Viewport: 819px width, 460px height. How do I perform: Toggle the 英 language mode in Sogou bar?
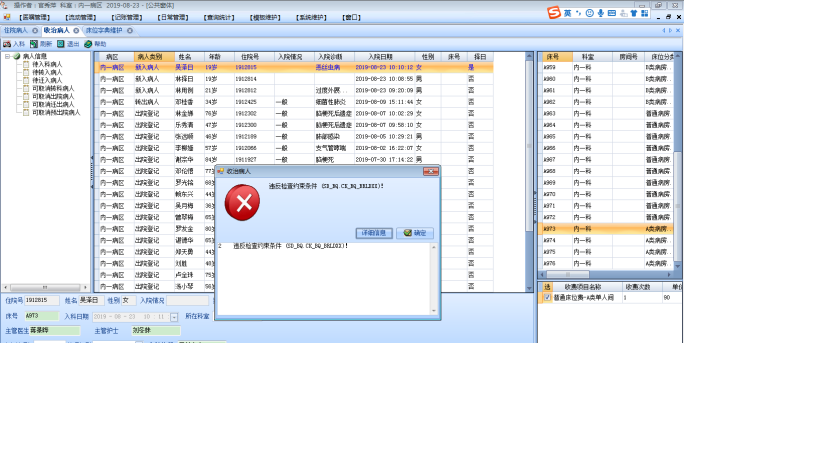[x=567, y=14]
